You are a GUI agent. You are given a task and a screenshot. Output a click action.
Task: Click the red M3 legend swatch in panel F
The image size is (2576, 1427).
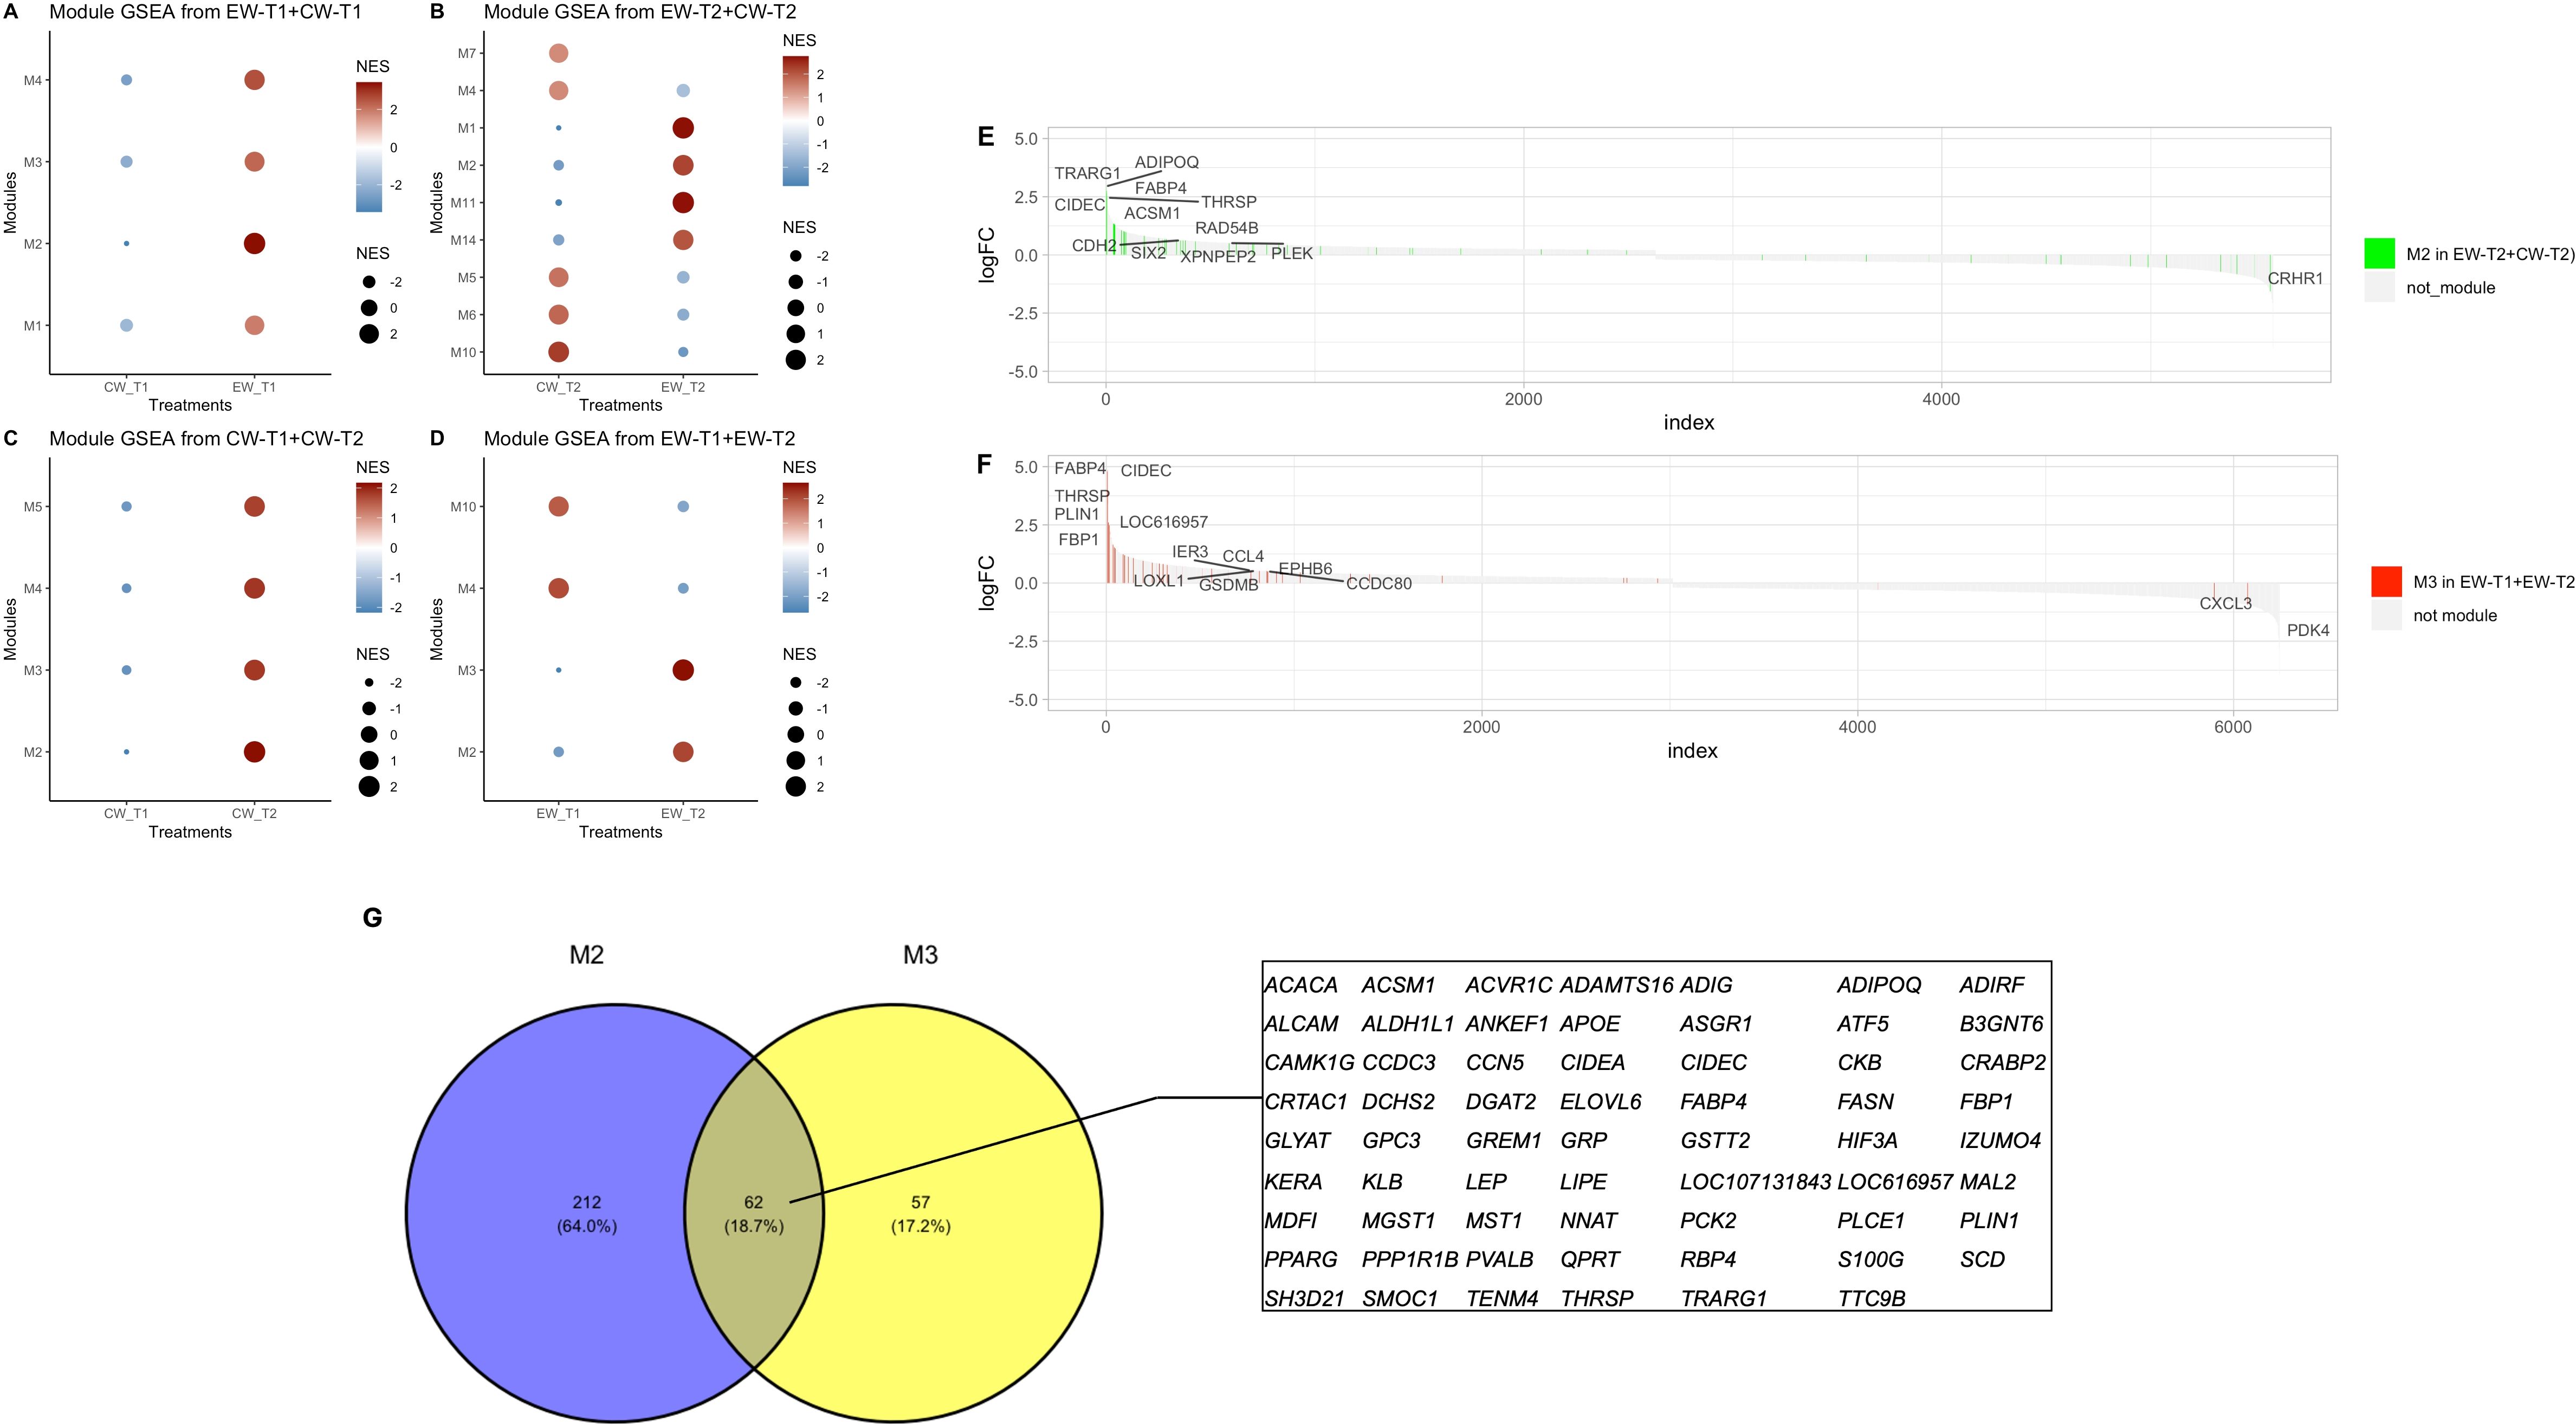click(x=2386, y=582)
